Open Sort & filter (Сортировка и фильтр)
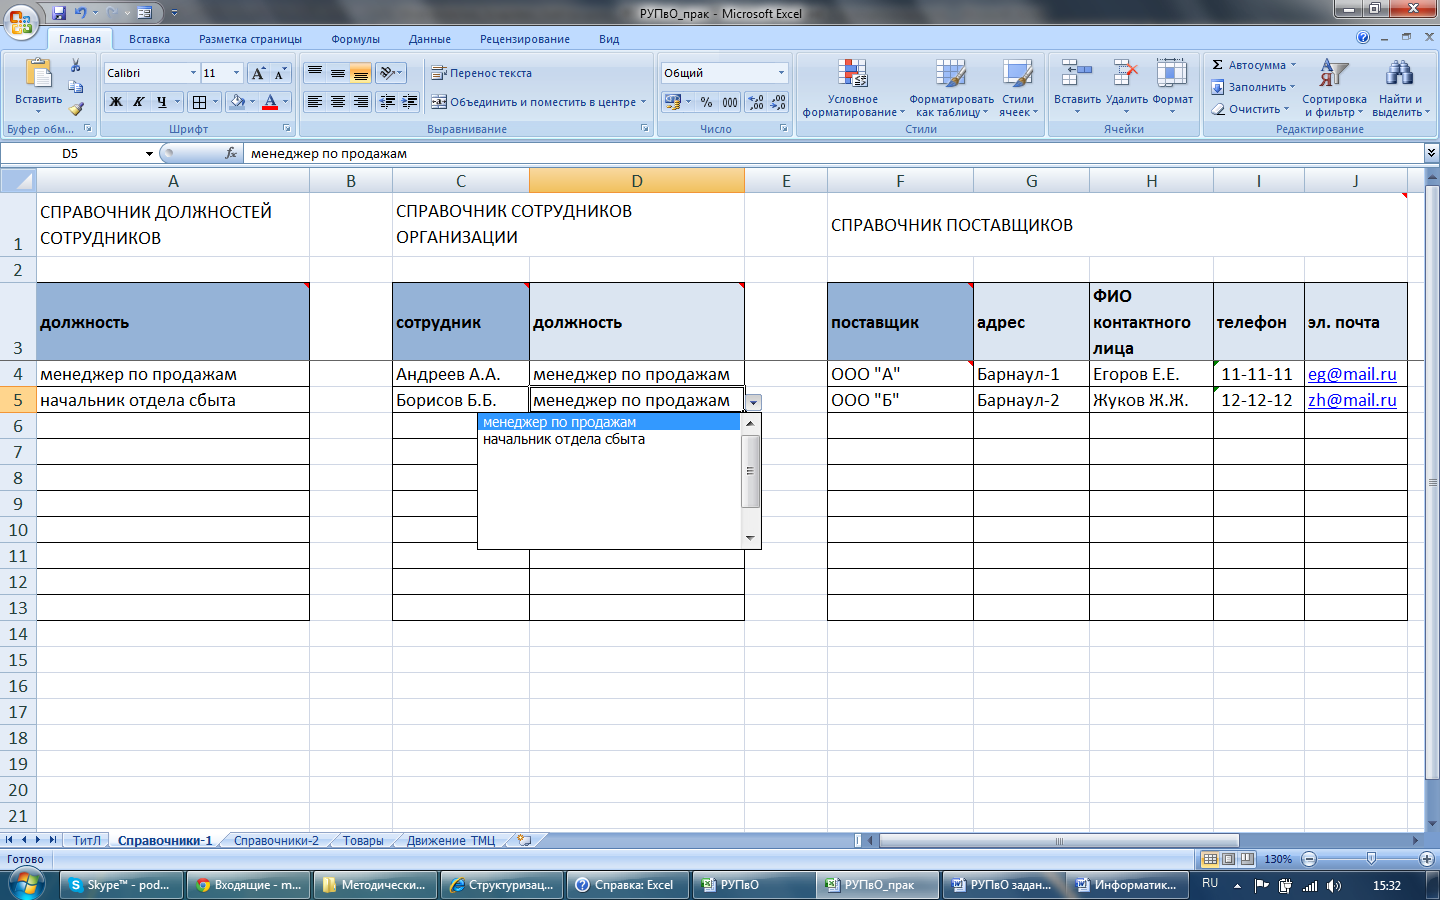Image resolution: width=1440 pixels, height=900 pixels. [1334, 88]
